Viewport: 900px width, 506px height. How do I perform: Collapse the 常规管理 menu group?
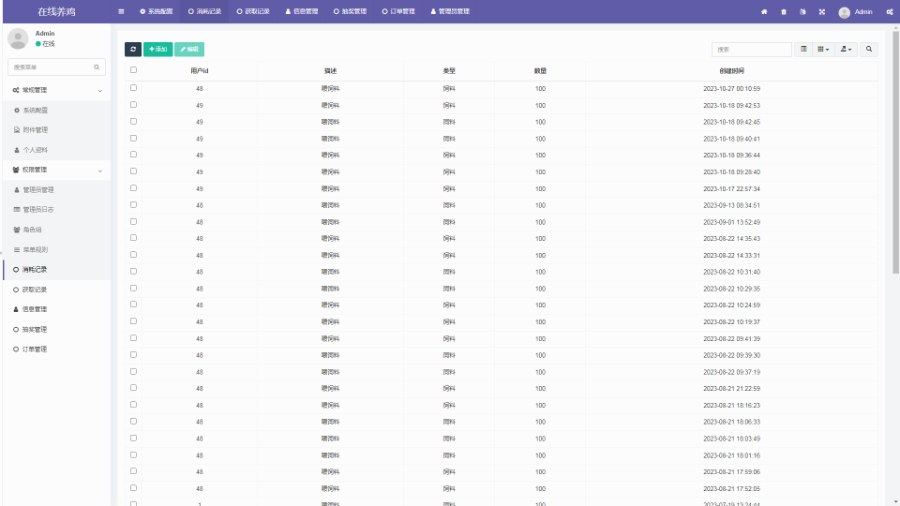[57, 90]
